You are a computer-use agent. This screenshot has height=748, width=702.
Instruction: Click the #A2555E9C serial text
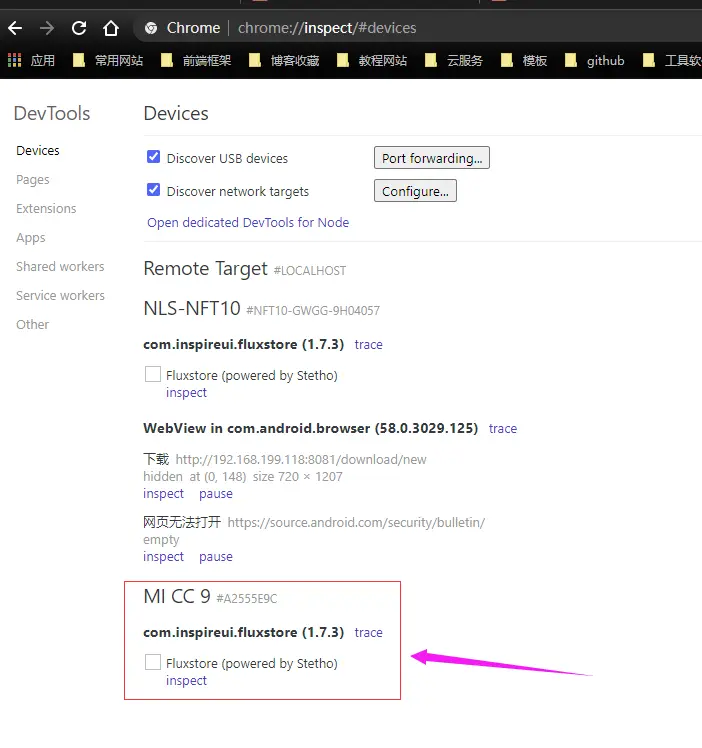click(x=247, y=599)
